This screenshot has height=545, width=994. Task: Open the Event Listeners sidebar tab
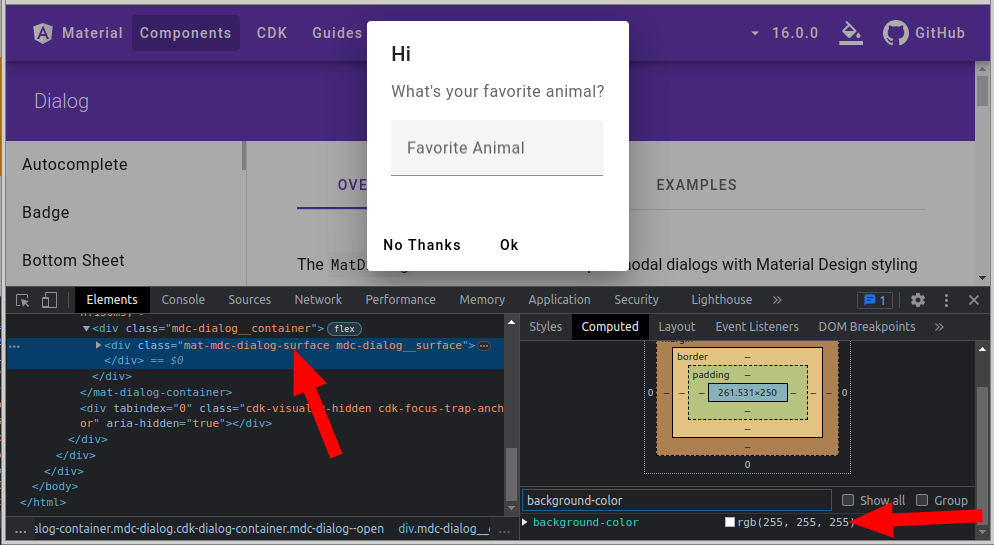pos(757,327)
